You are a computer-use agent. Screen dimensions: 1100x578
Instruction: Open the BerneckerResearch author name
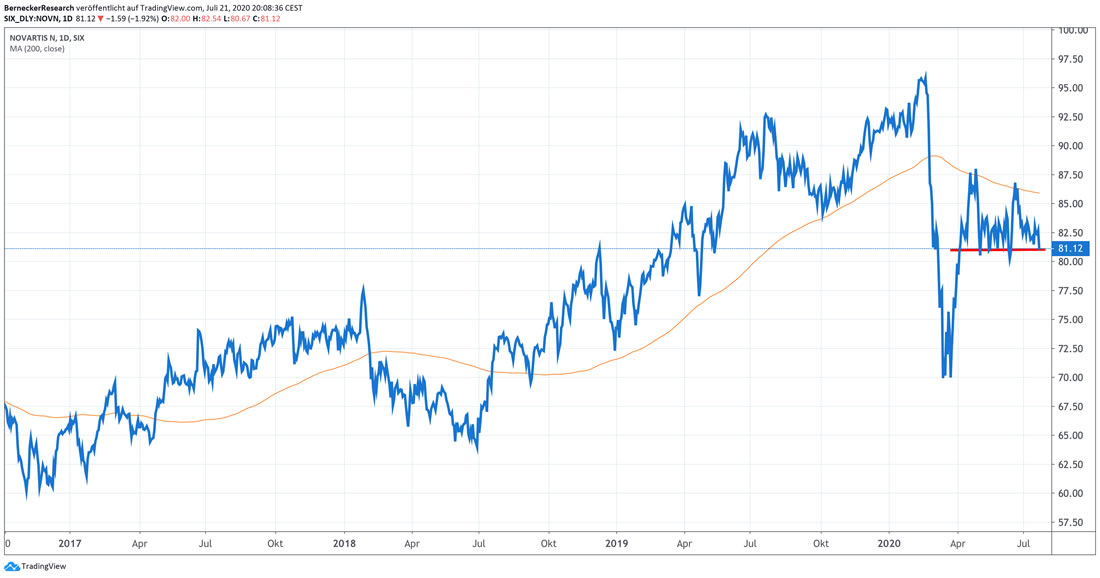tap(38, 7)
